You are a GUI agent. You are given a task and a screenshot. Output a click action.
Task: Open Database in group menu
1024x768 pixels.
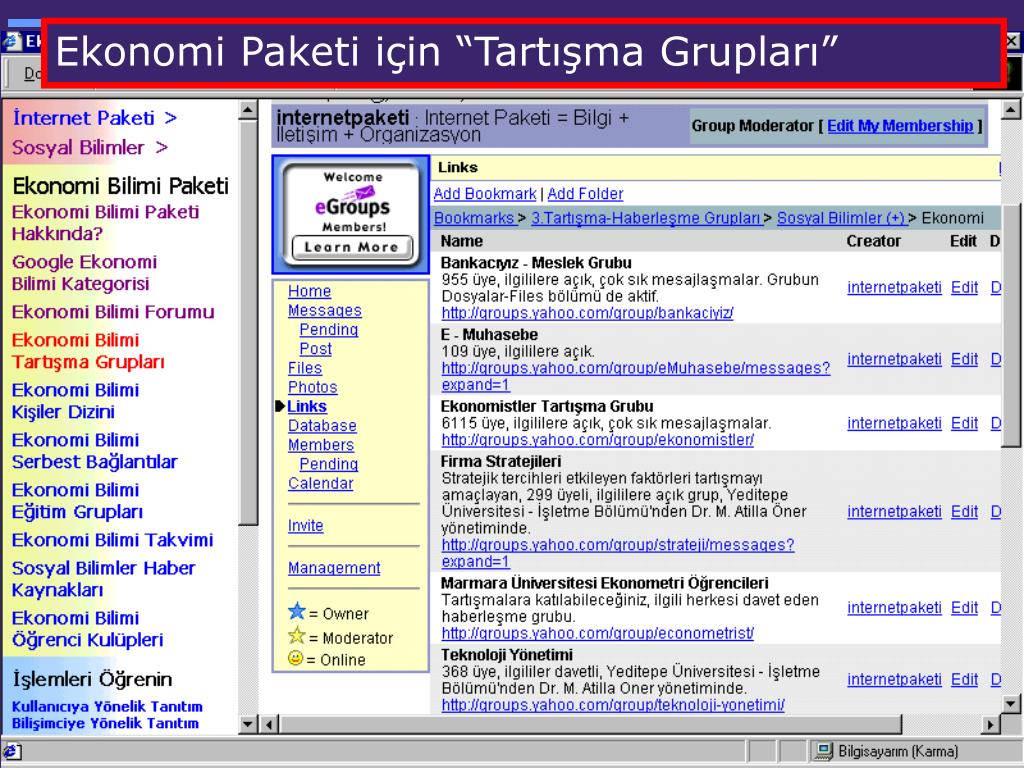point(322,426)
